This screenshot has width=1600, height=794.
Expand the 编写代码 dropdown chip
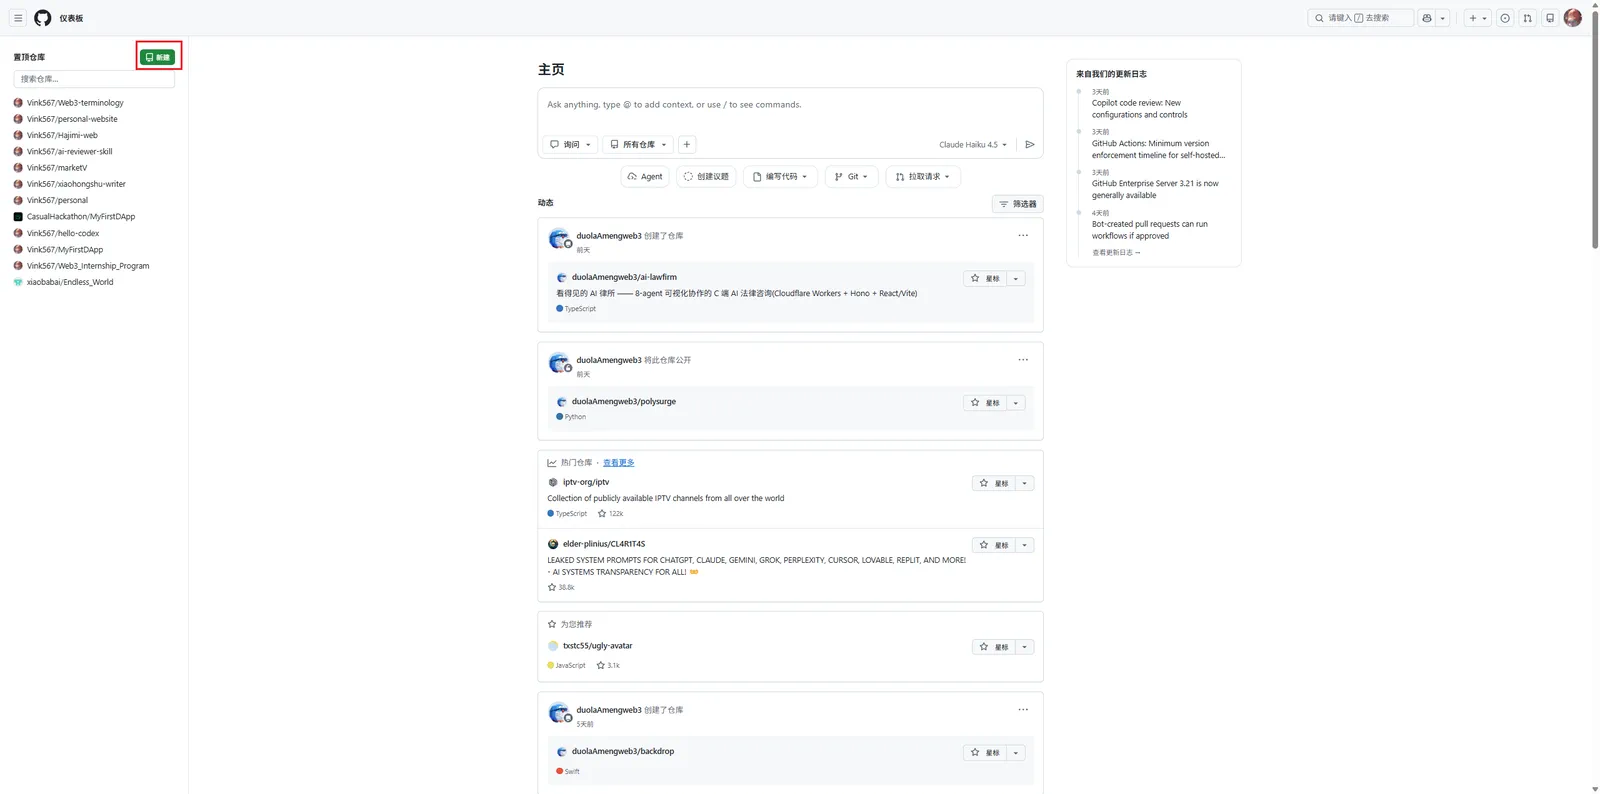click(781, 177)
